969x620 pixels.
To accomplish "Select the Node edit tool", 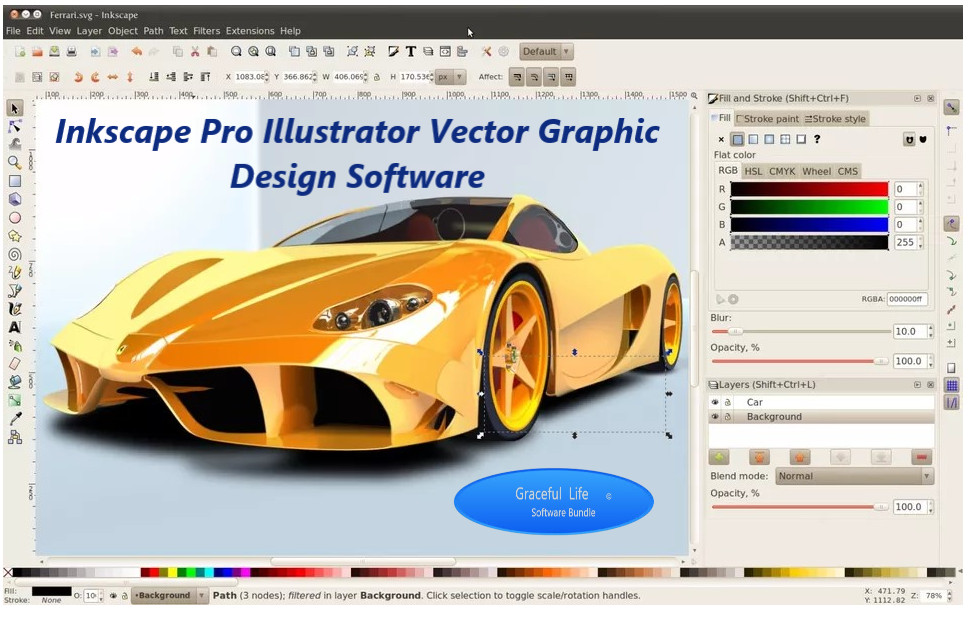I will pyautogui.click(x=15, y=126).
